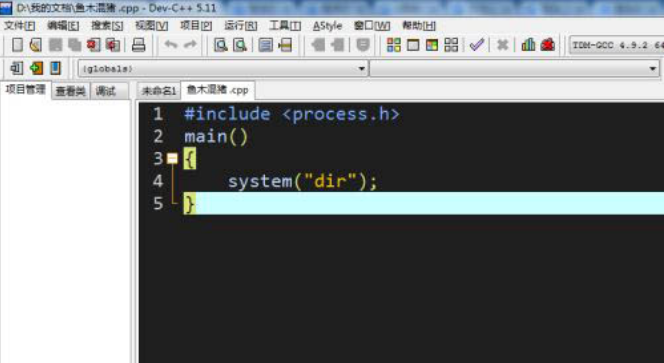Click the Stop execution X icon
Image resolution: width=664 pixels, height=363 pixels.
(x=502, y=45)
